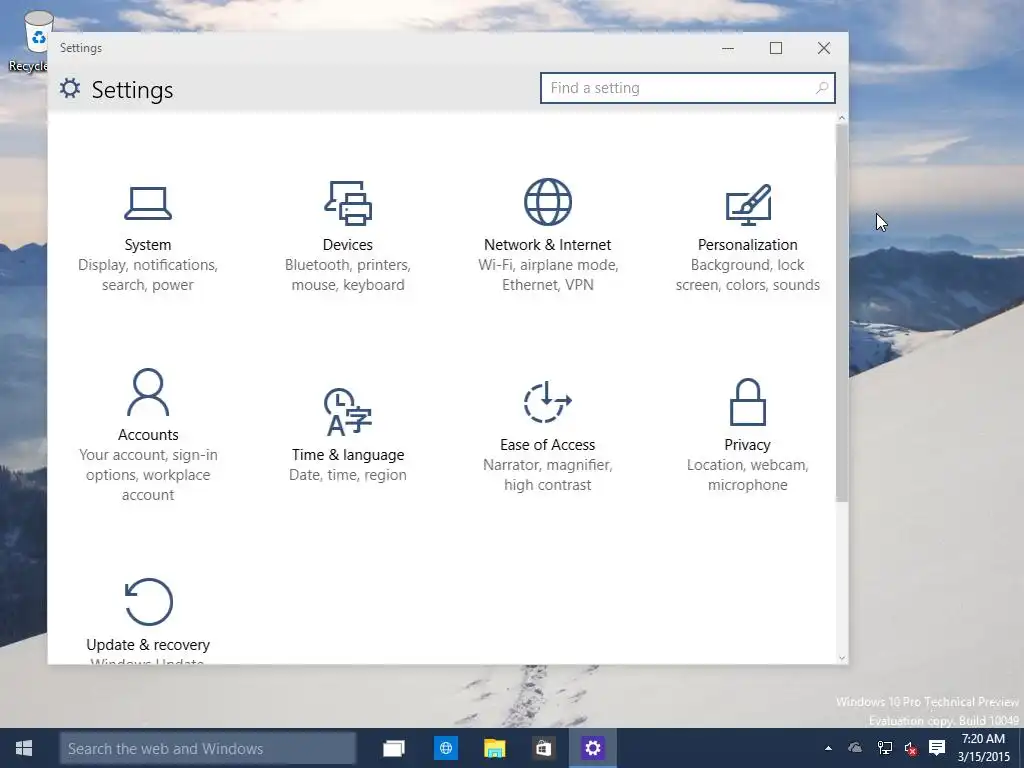Click 'Bluetooth, printers, mouse, keyboard' description
This screenshot has height=768, width=1024.
(x=348, y=275)
